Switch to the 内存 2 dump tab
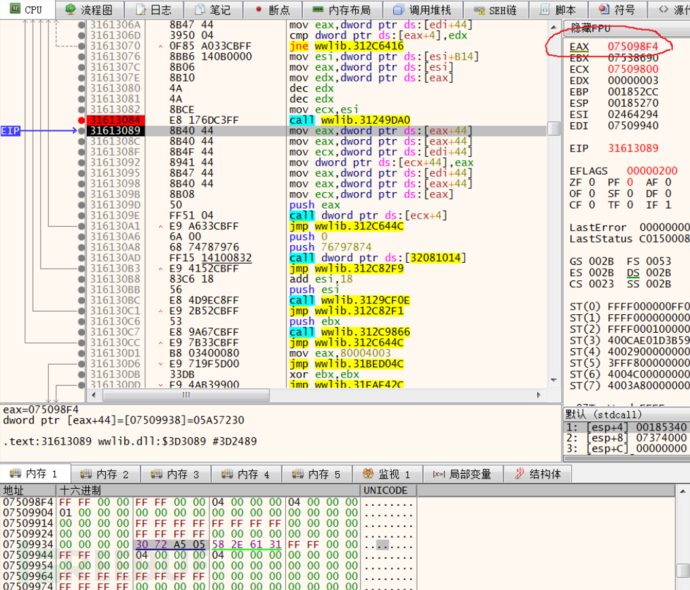690x590 pixels. [x=105, y=474]
